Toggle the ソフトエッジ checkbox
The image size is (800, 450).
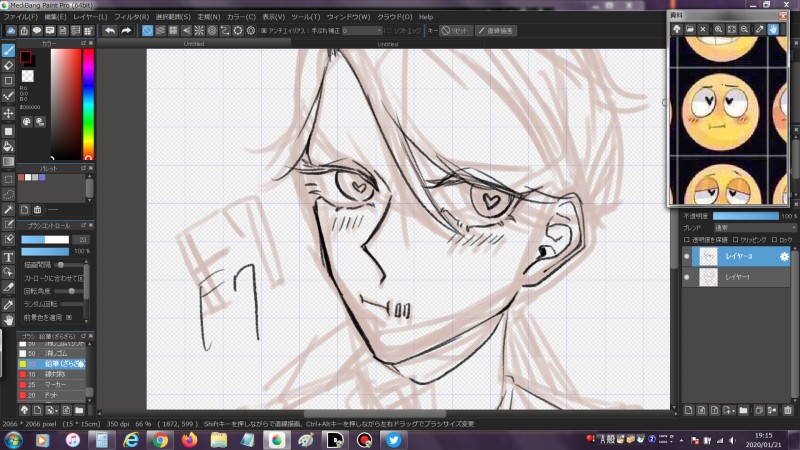pyautogui.click(x=389, y=31)
